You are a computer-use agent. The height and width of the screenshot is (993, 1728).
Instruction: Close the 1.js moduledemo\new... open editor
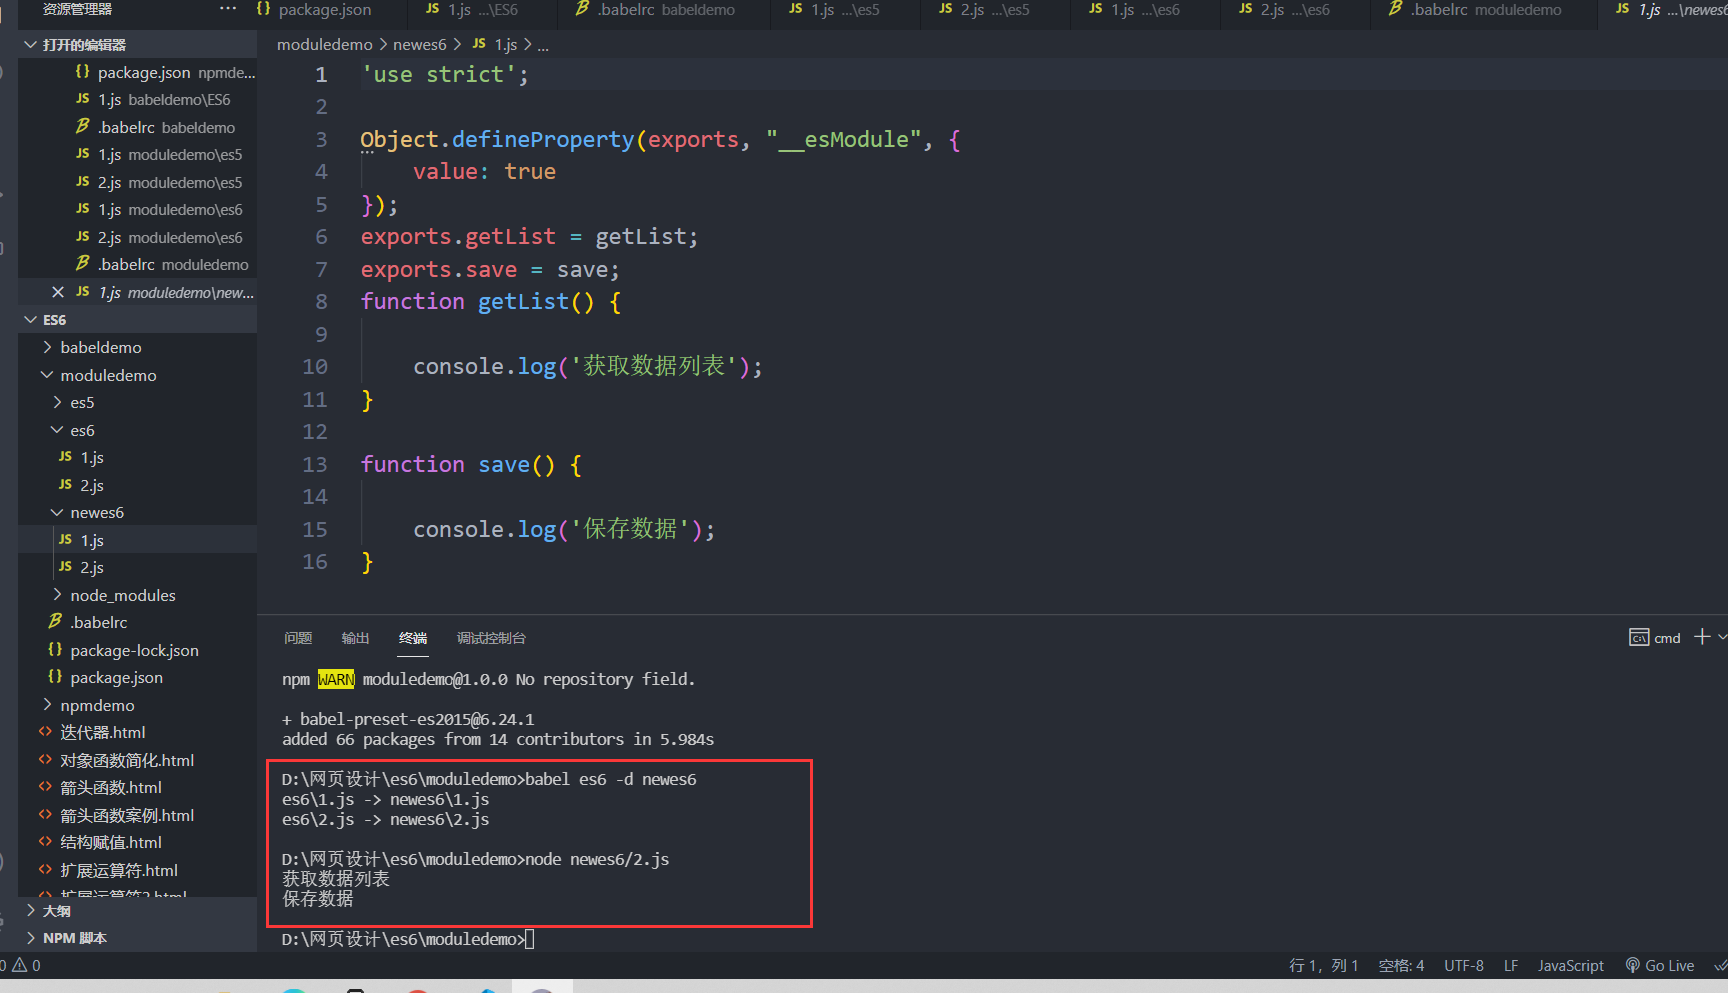58,292
